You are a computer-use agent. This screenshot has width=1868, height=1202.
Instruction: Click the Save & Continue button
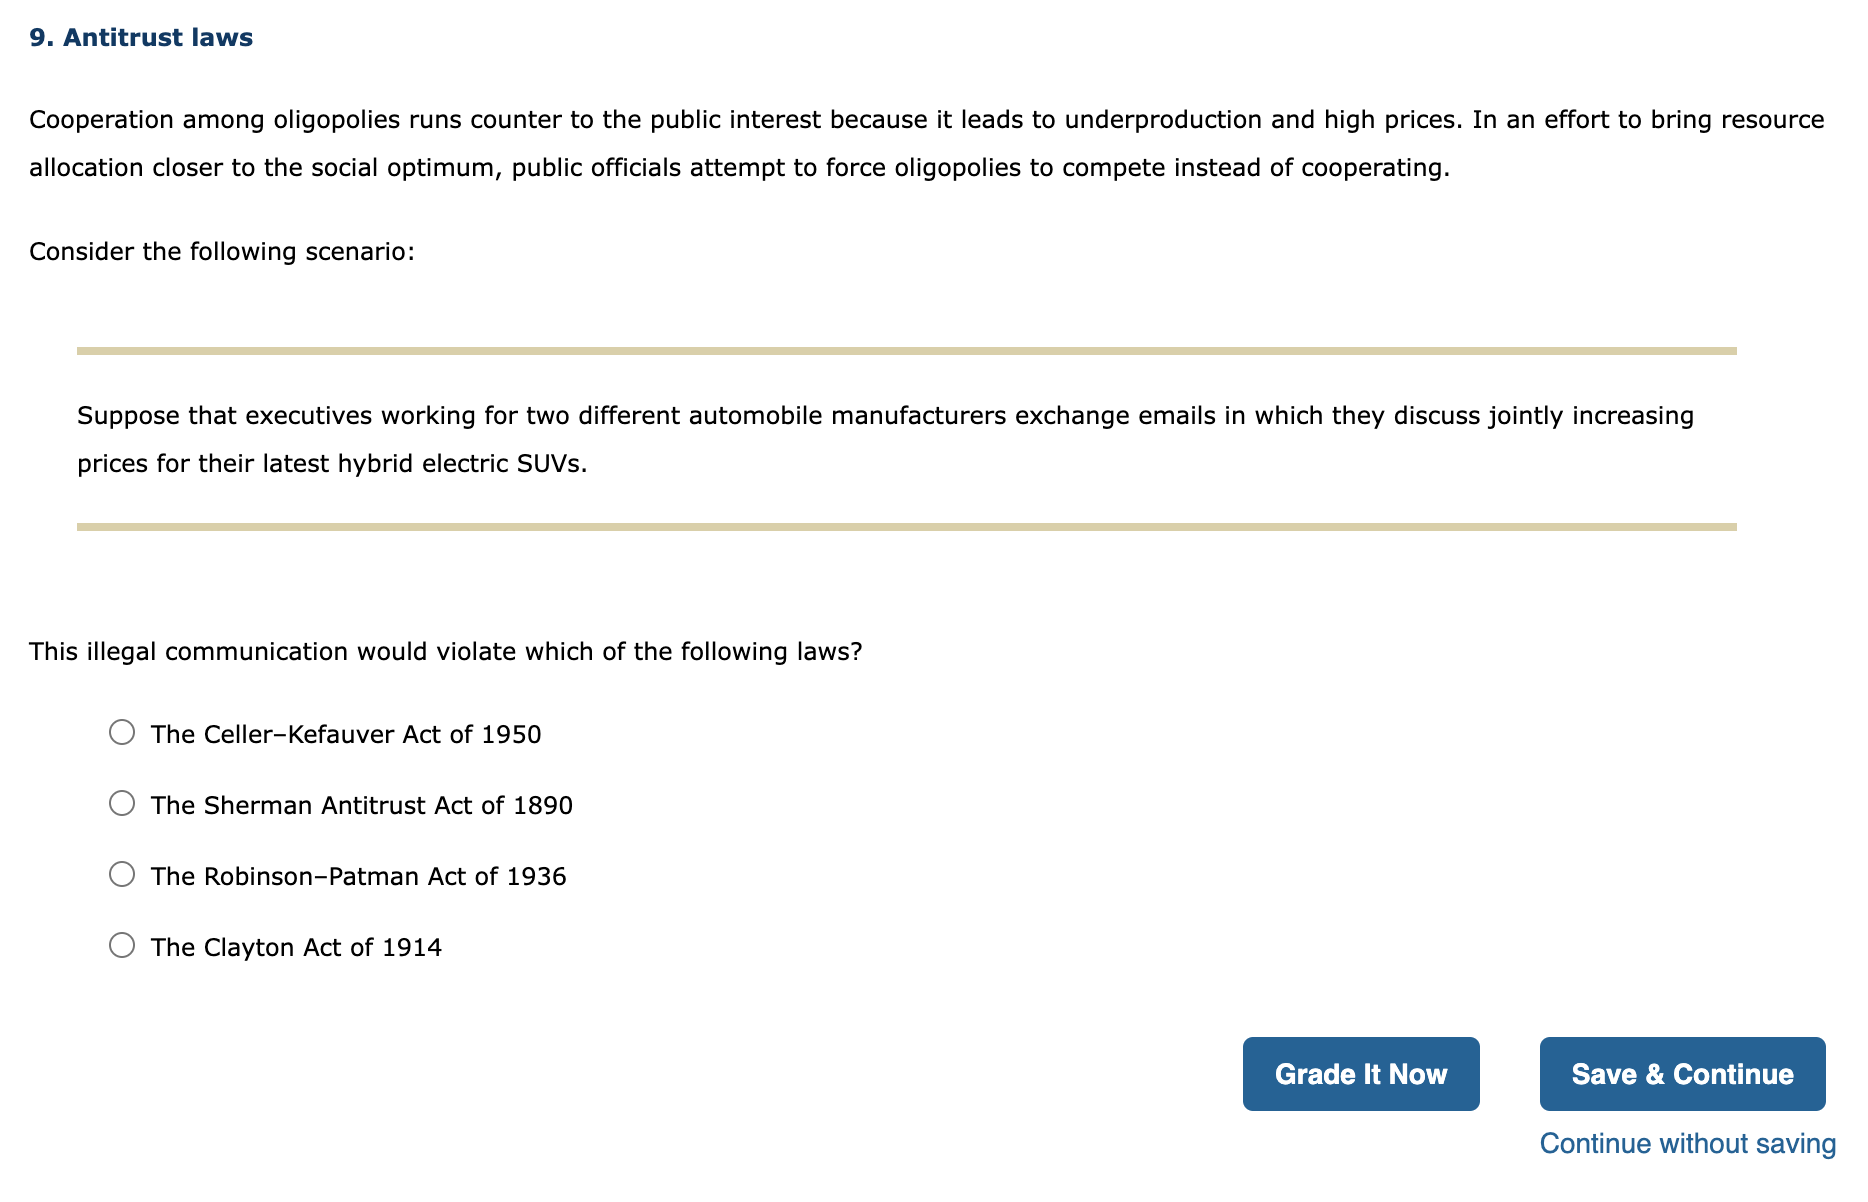1683,1074
